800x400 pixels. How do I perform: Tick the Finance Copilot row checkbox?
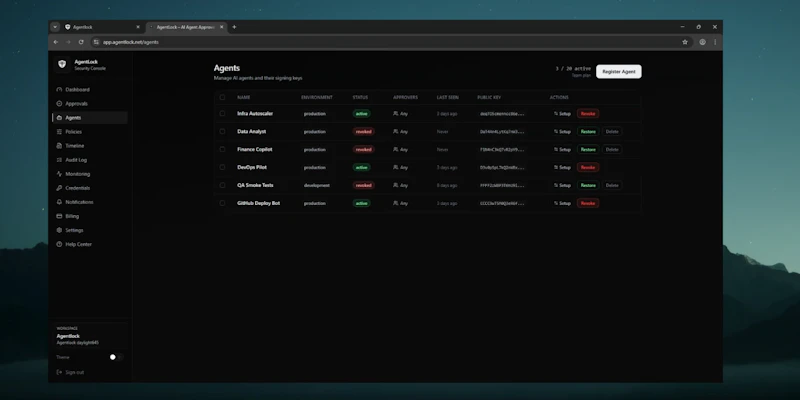(222, 149)
